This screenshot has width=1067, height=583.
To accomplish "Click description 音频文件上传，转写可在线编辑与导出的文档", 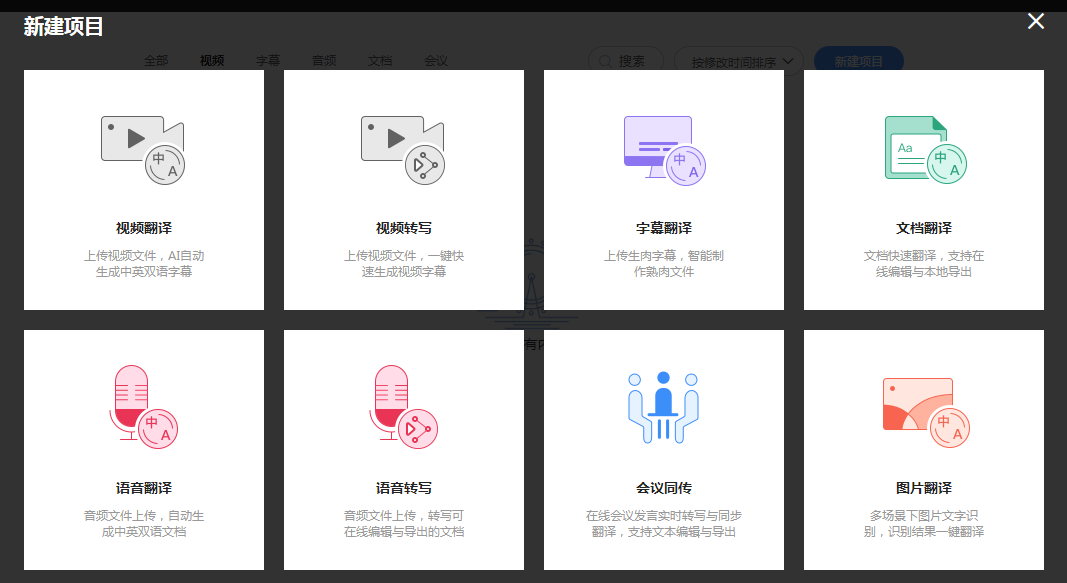I will pyautogui.click(x=404, y=523).
